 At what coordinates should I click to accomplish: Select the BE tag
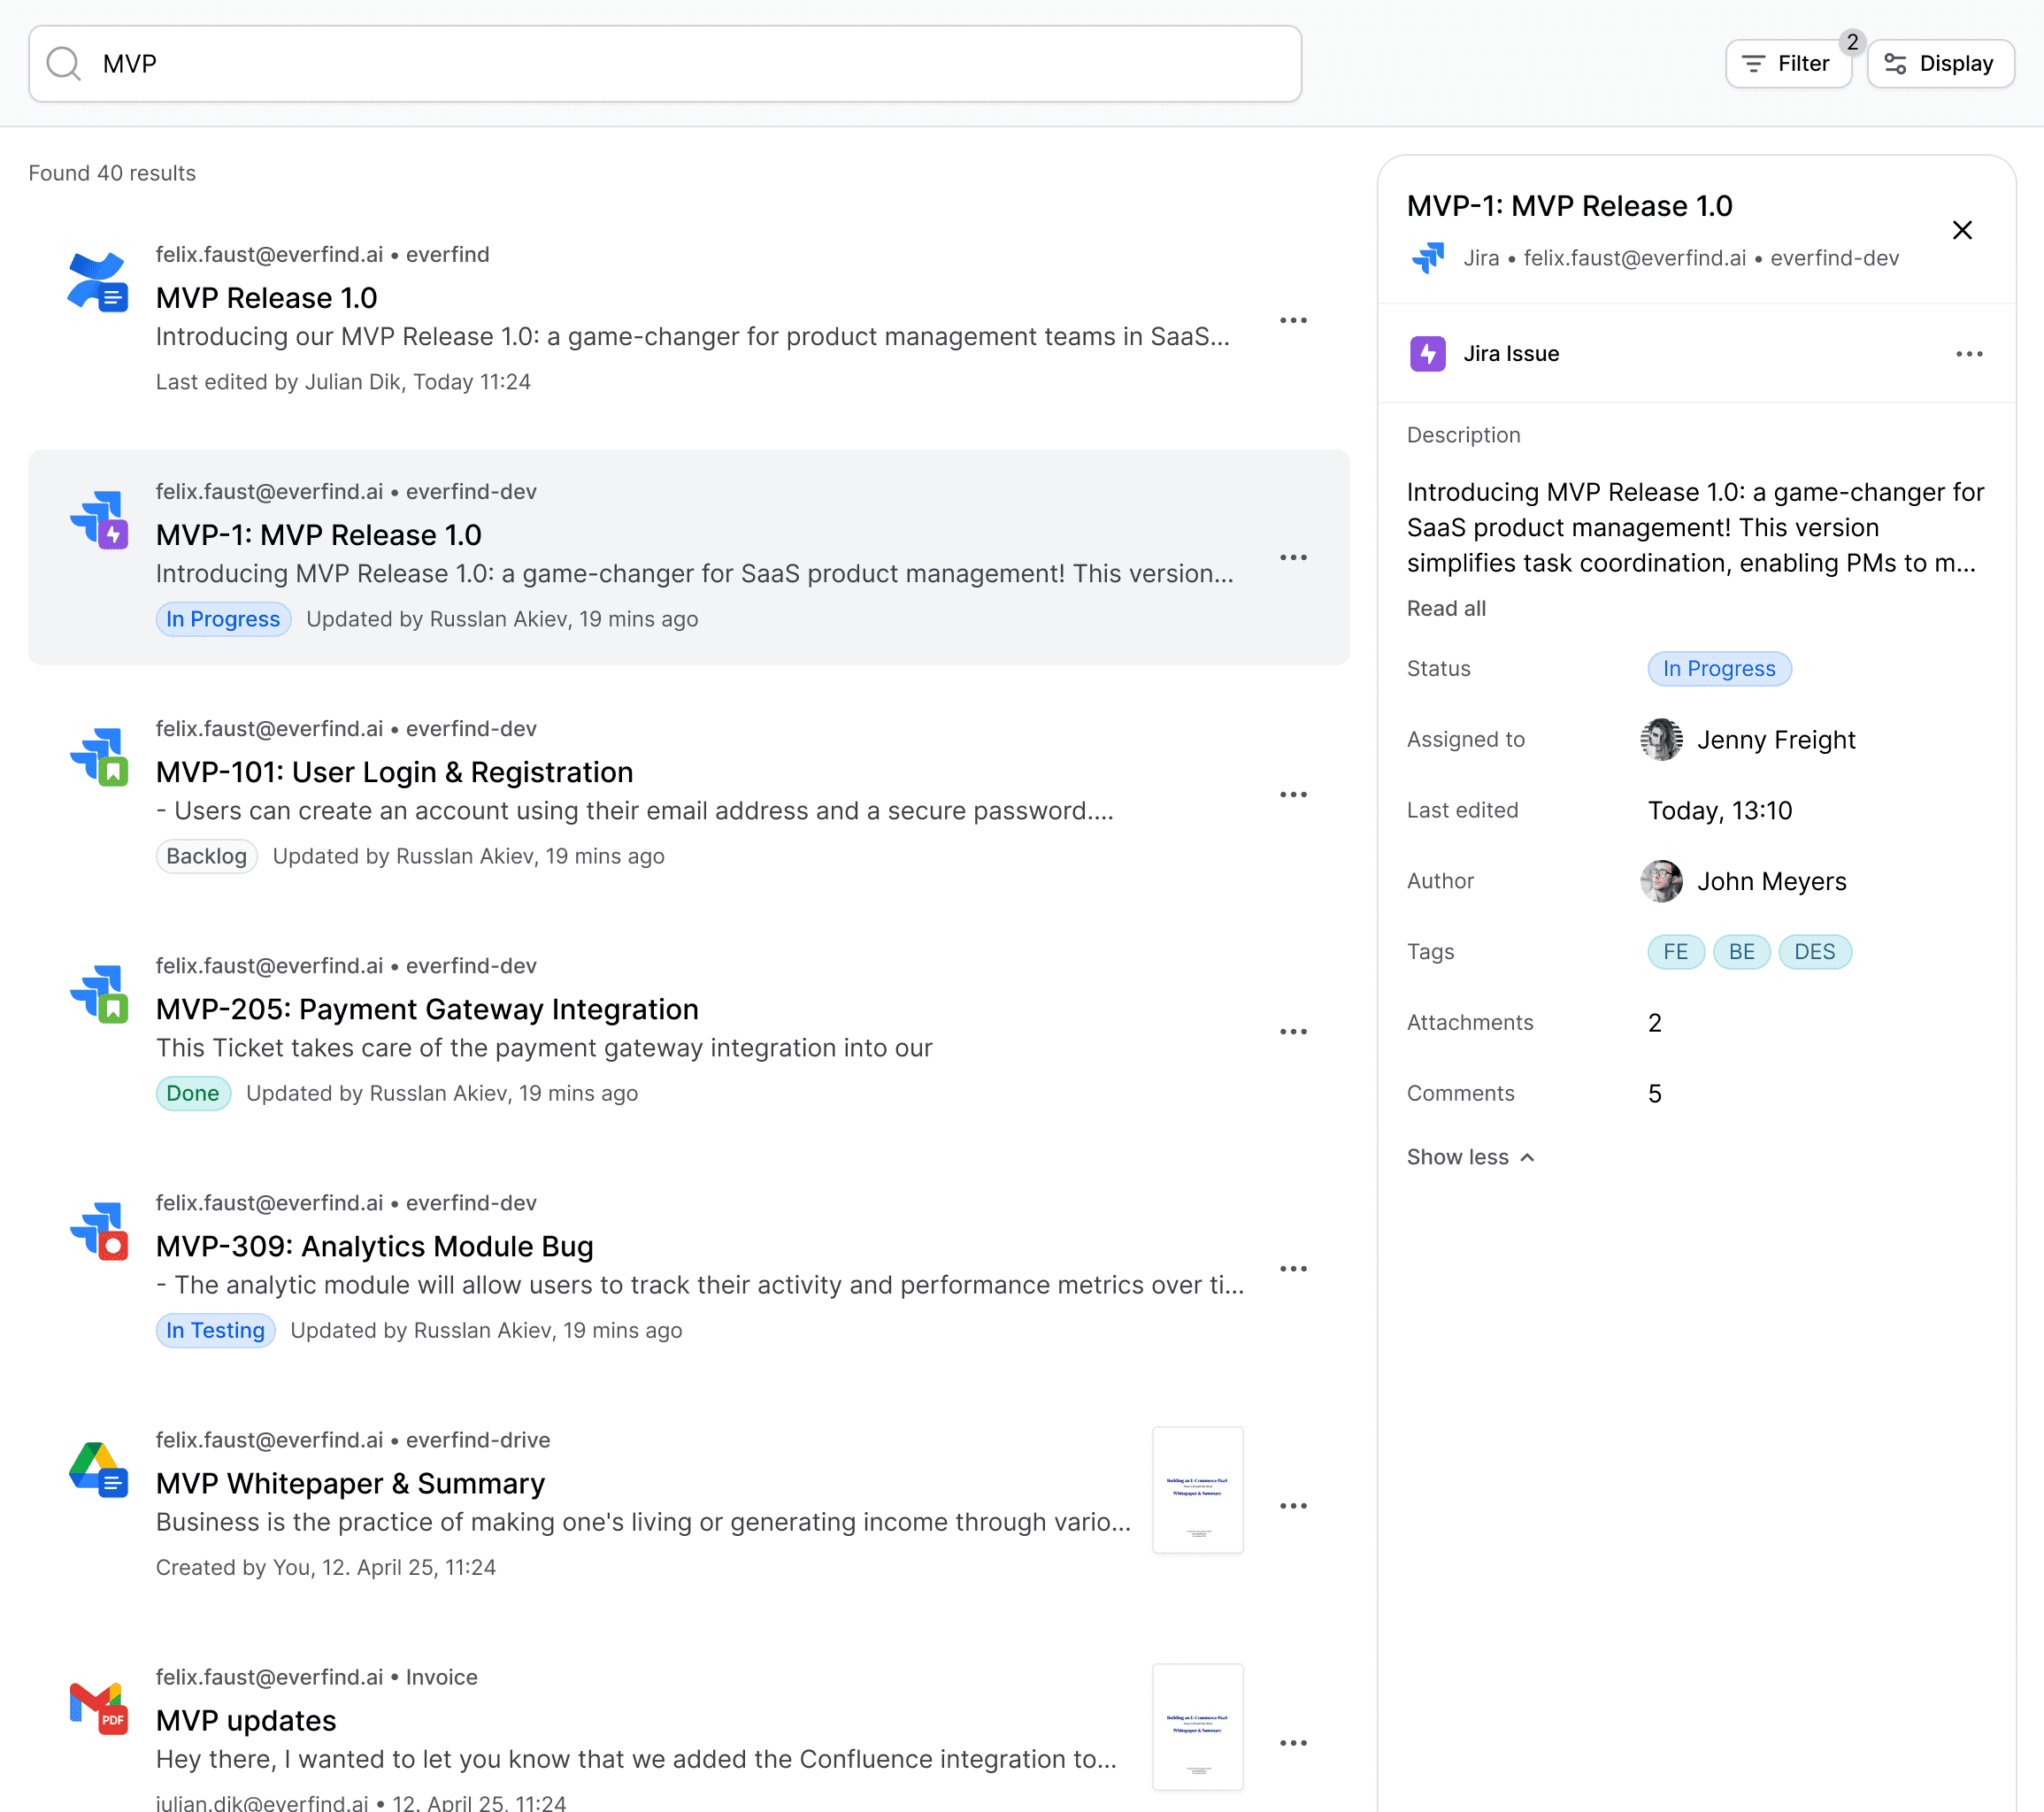pos(1742,952)
